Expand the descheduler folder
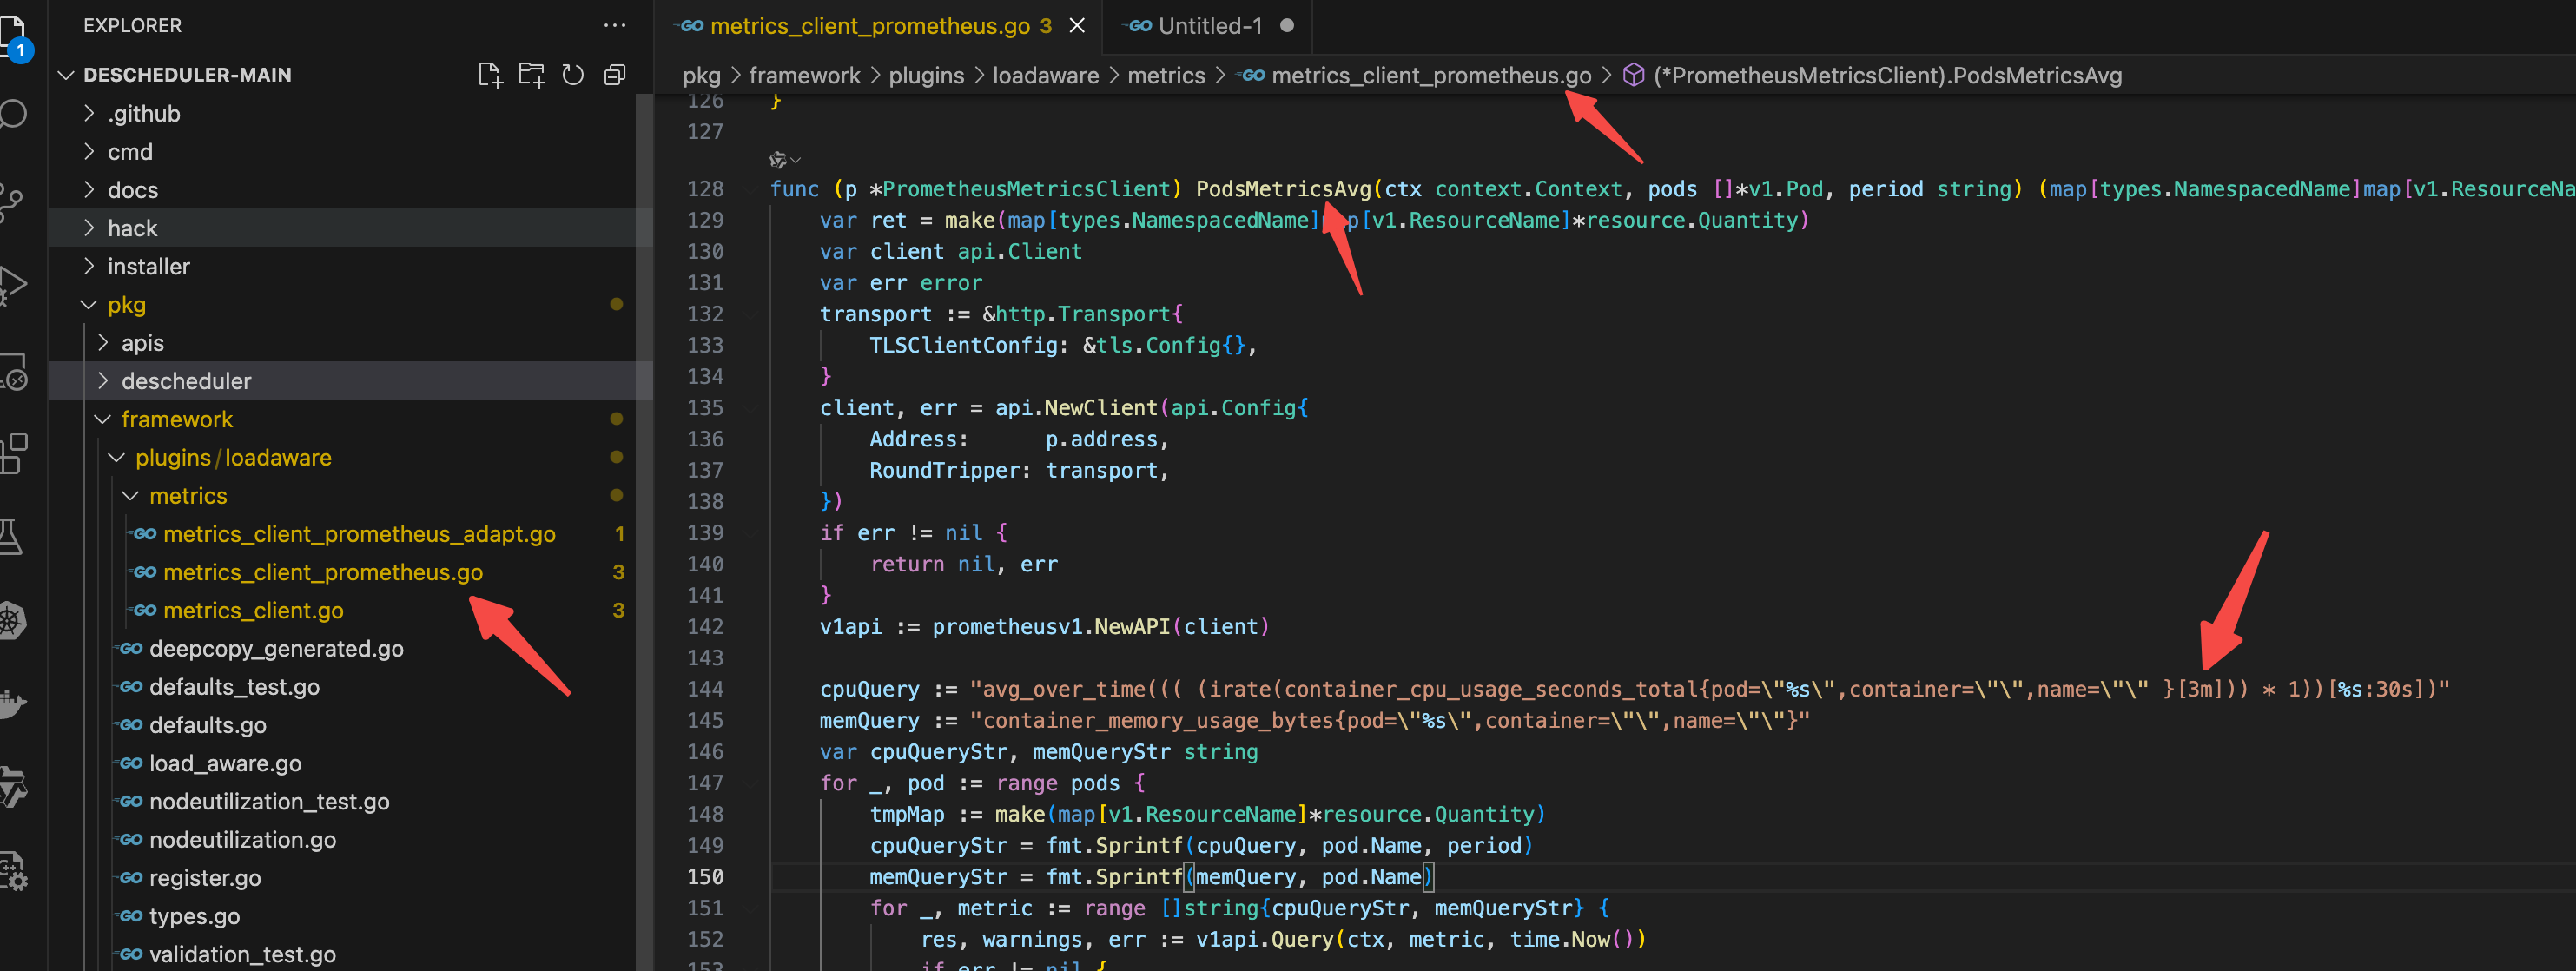 tap(186, 381)
